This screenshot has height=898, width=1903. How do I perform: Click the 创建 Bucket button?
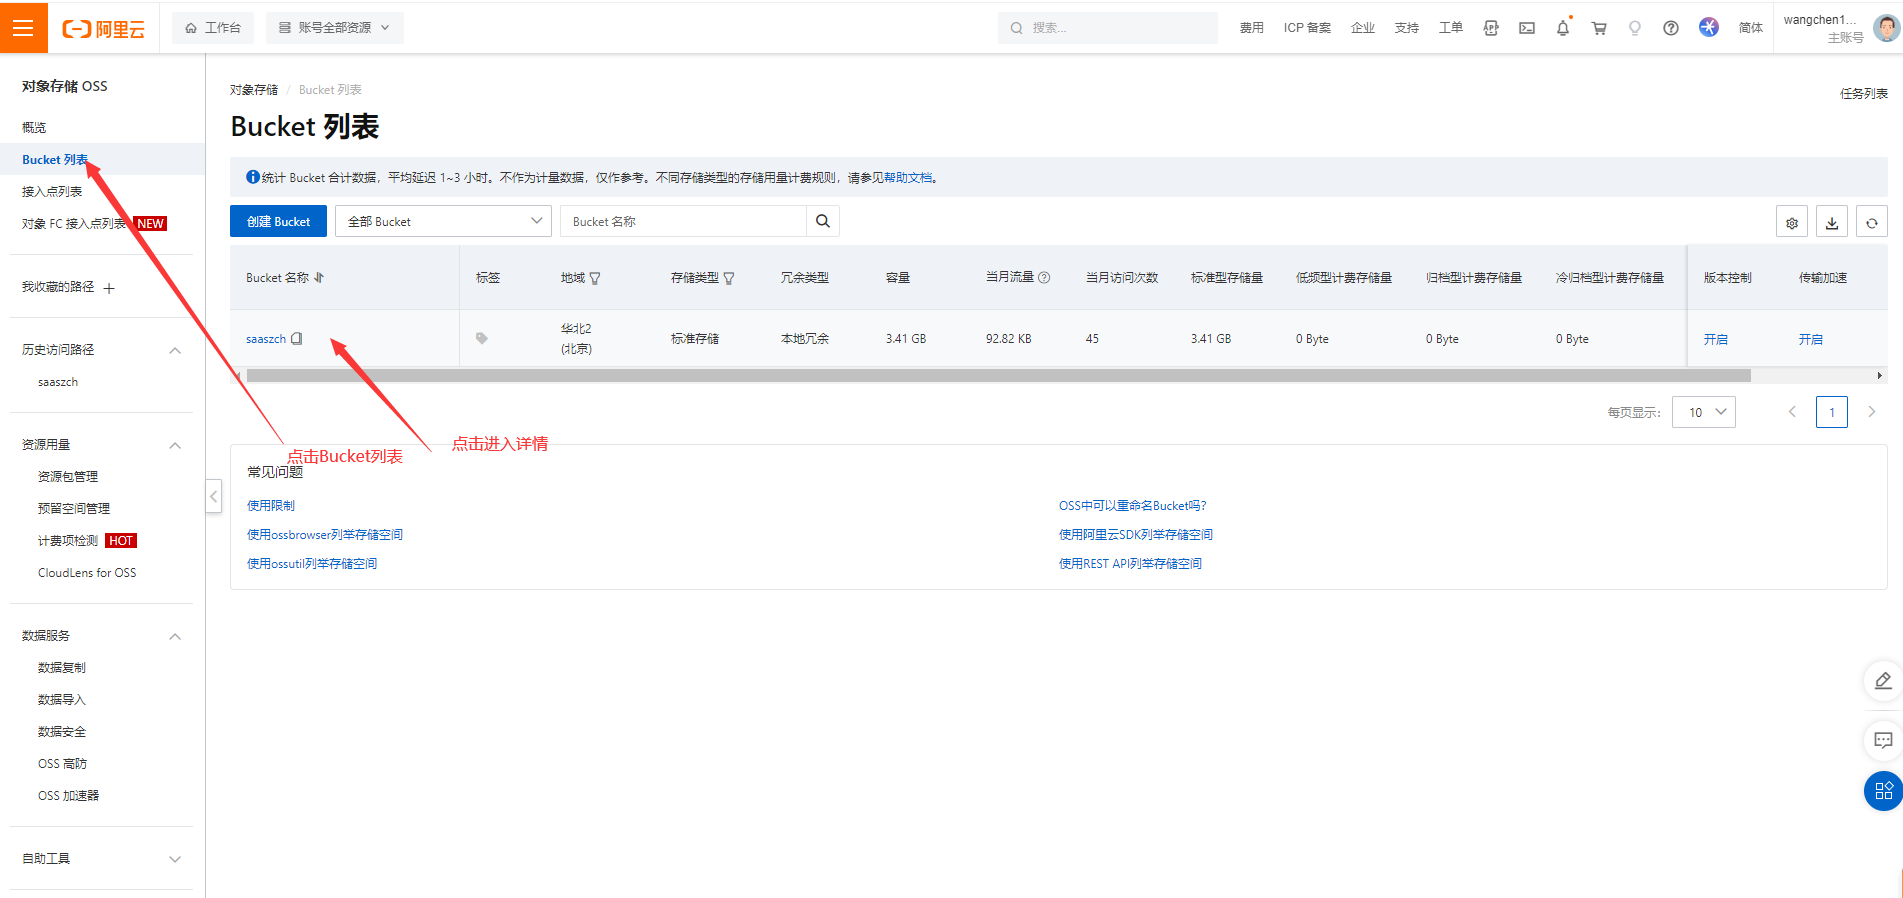pos(278,221)
